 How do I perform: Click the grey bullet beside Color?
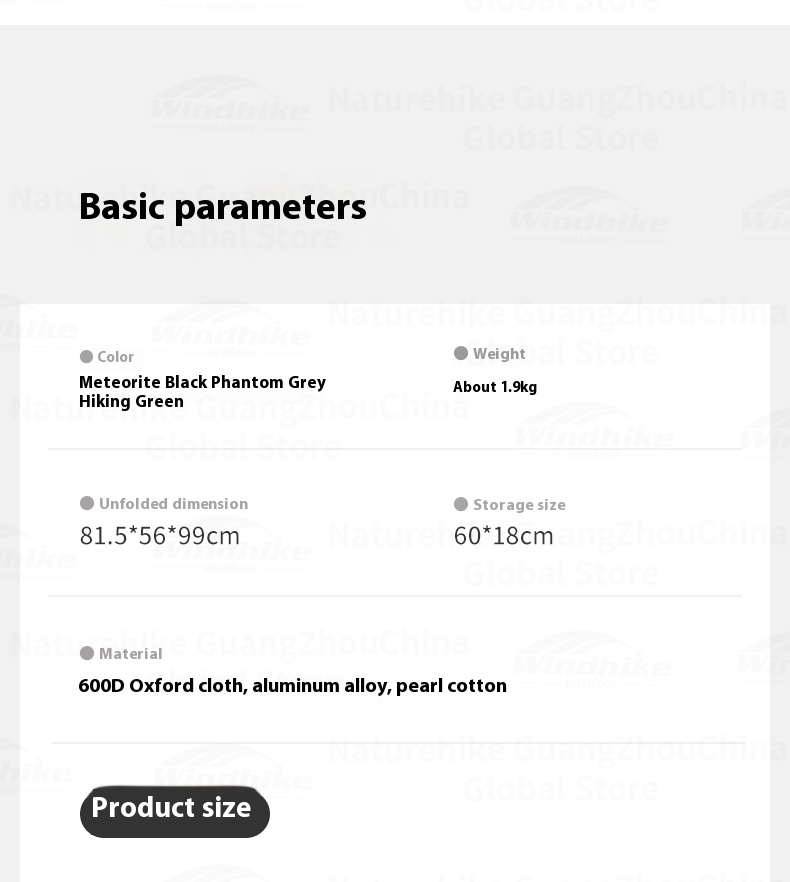pyautogui.click(x=86, y=357)
